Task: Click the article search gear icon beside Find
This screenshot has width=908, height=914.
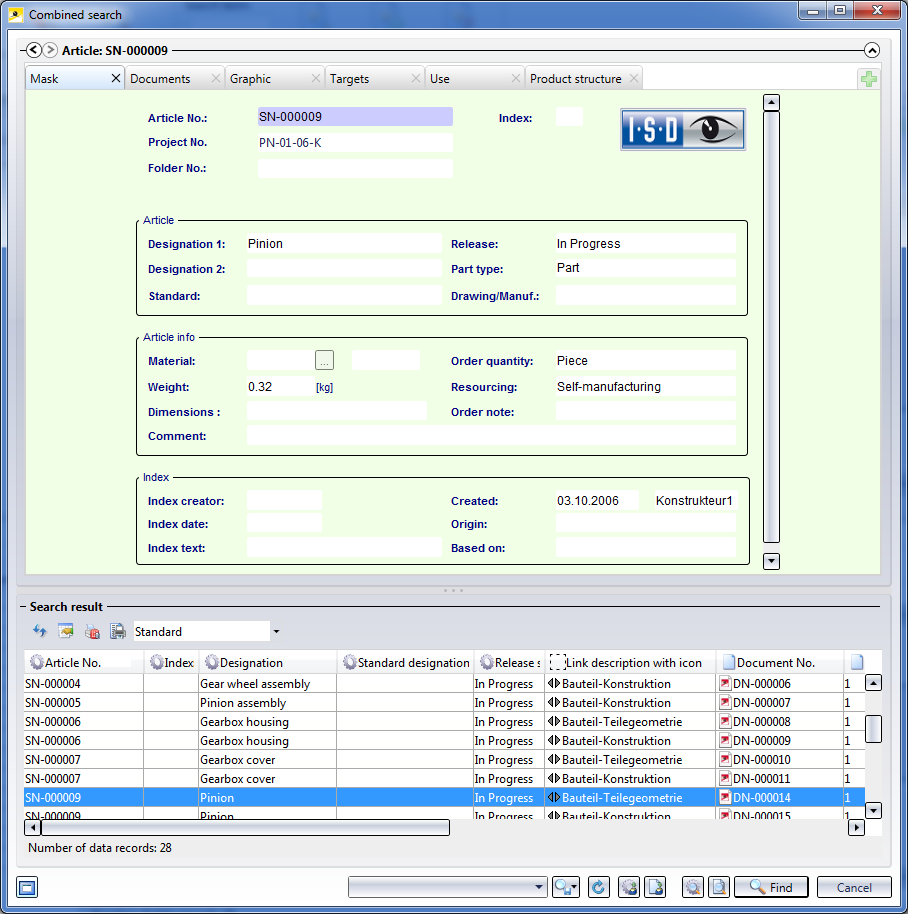Action: point(692,887)
